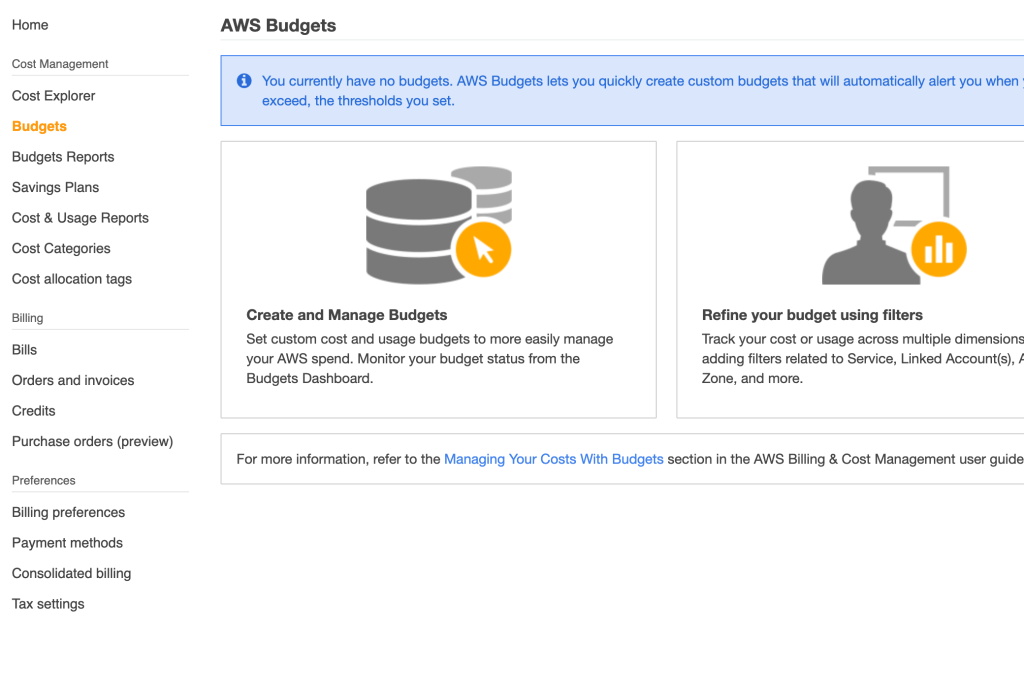This screenshot has width=1024, height=674.
Task: Navigate to Cost Categories
Action: tap(61, 249)
